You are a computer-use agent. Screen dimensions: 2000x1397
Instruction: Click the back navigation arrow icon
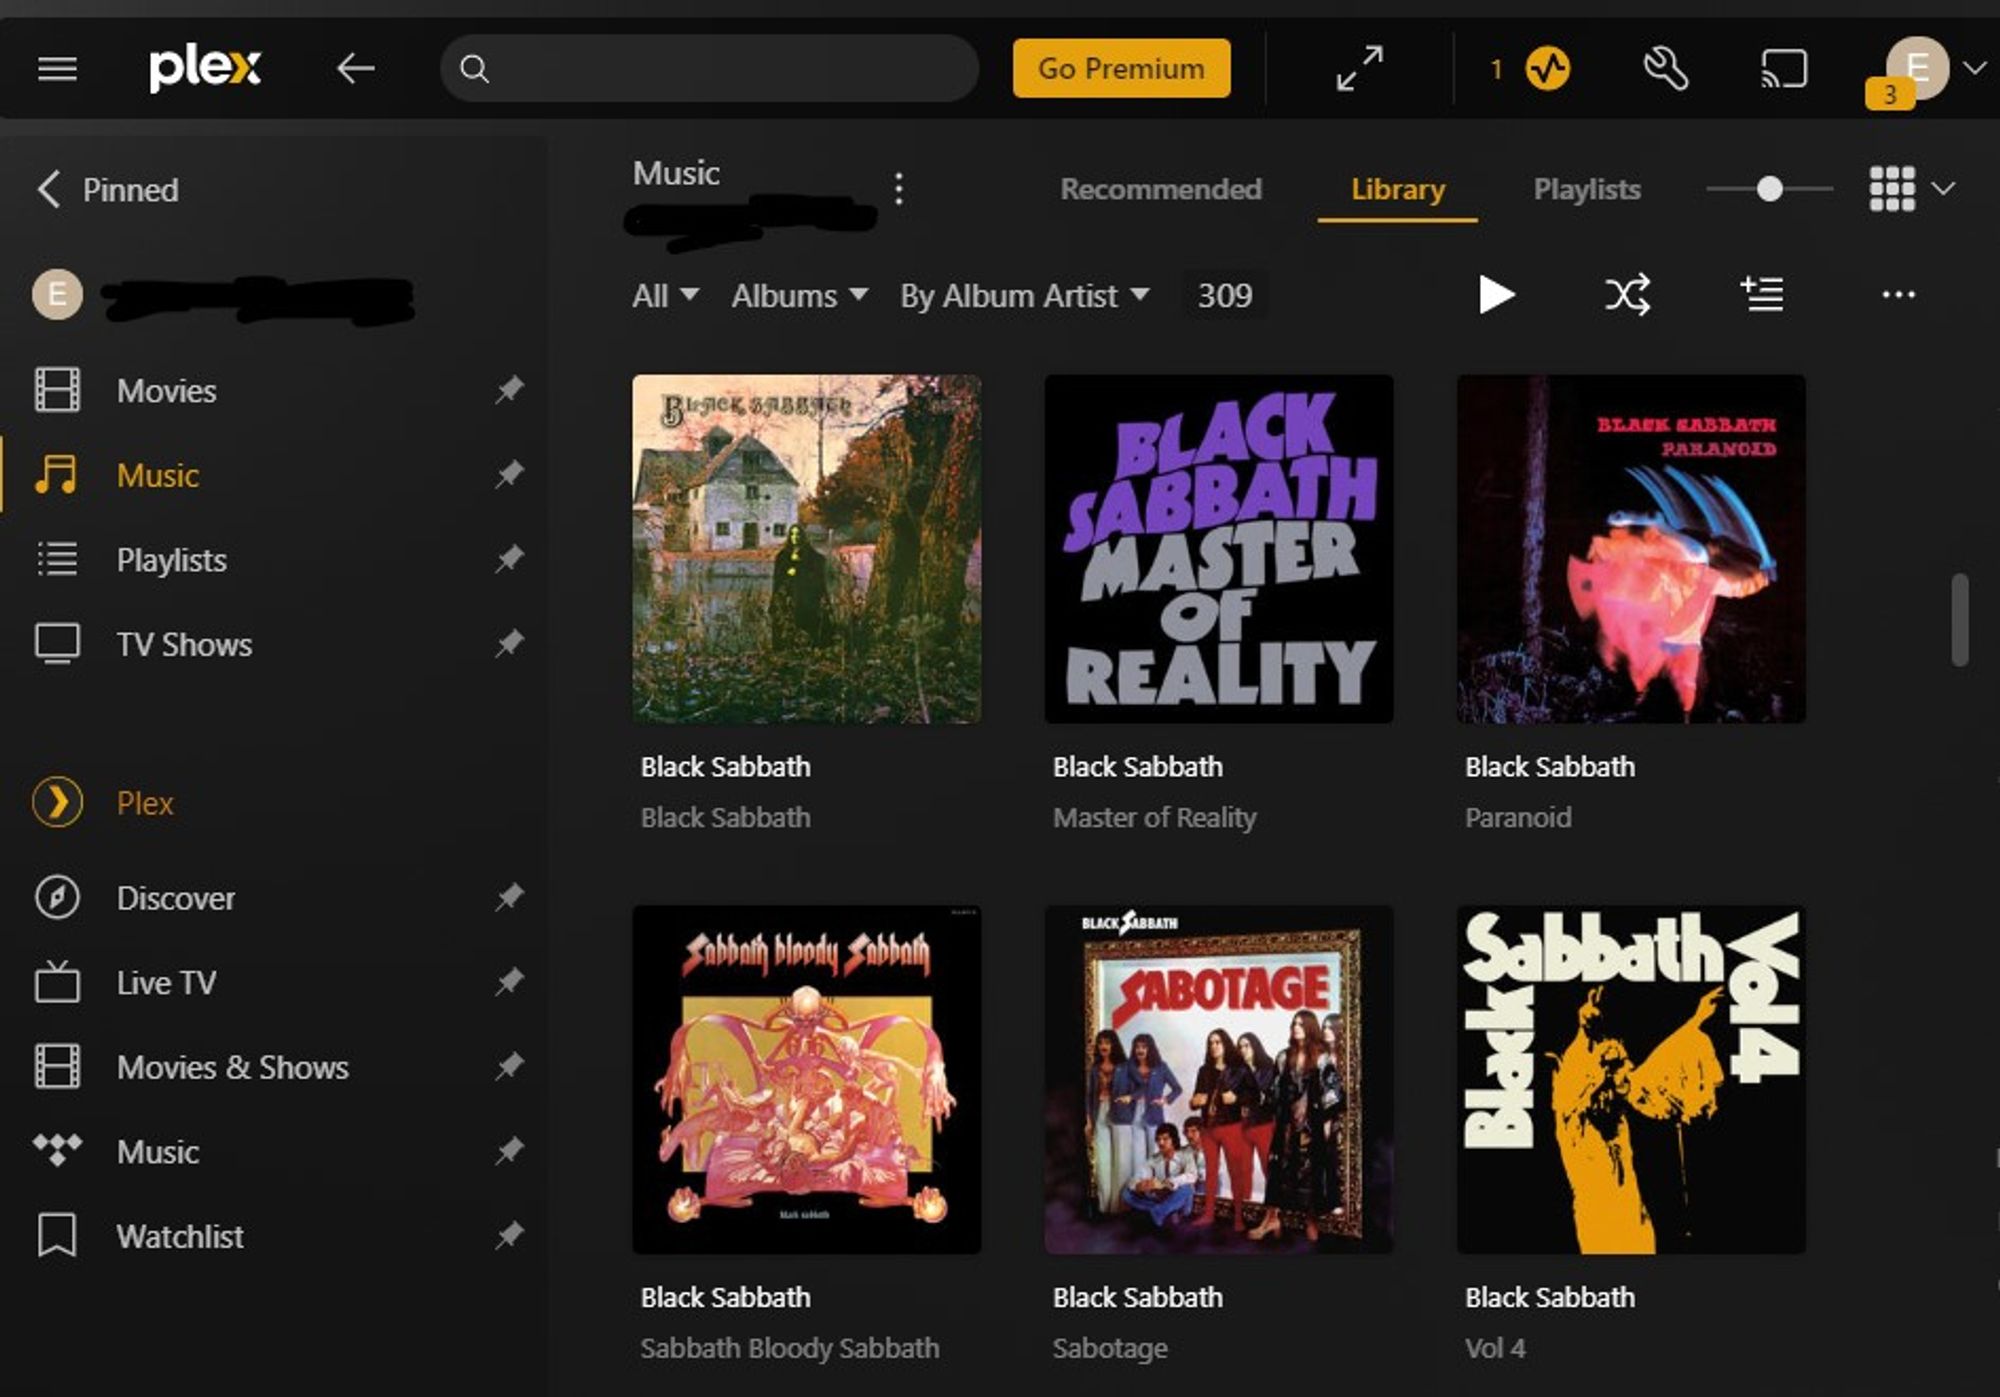pyautogui.click(x=354, y=68)
